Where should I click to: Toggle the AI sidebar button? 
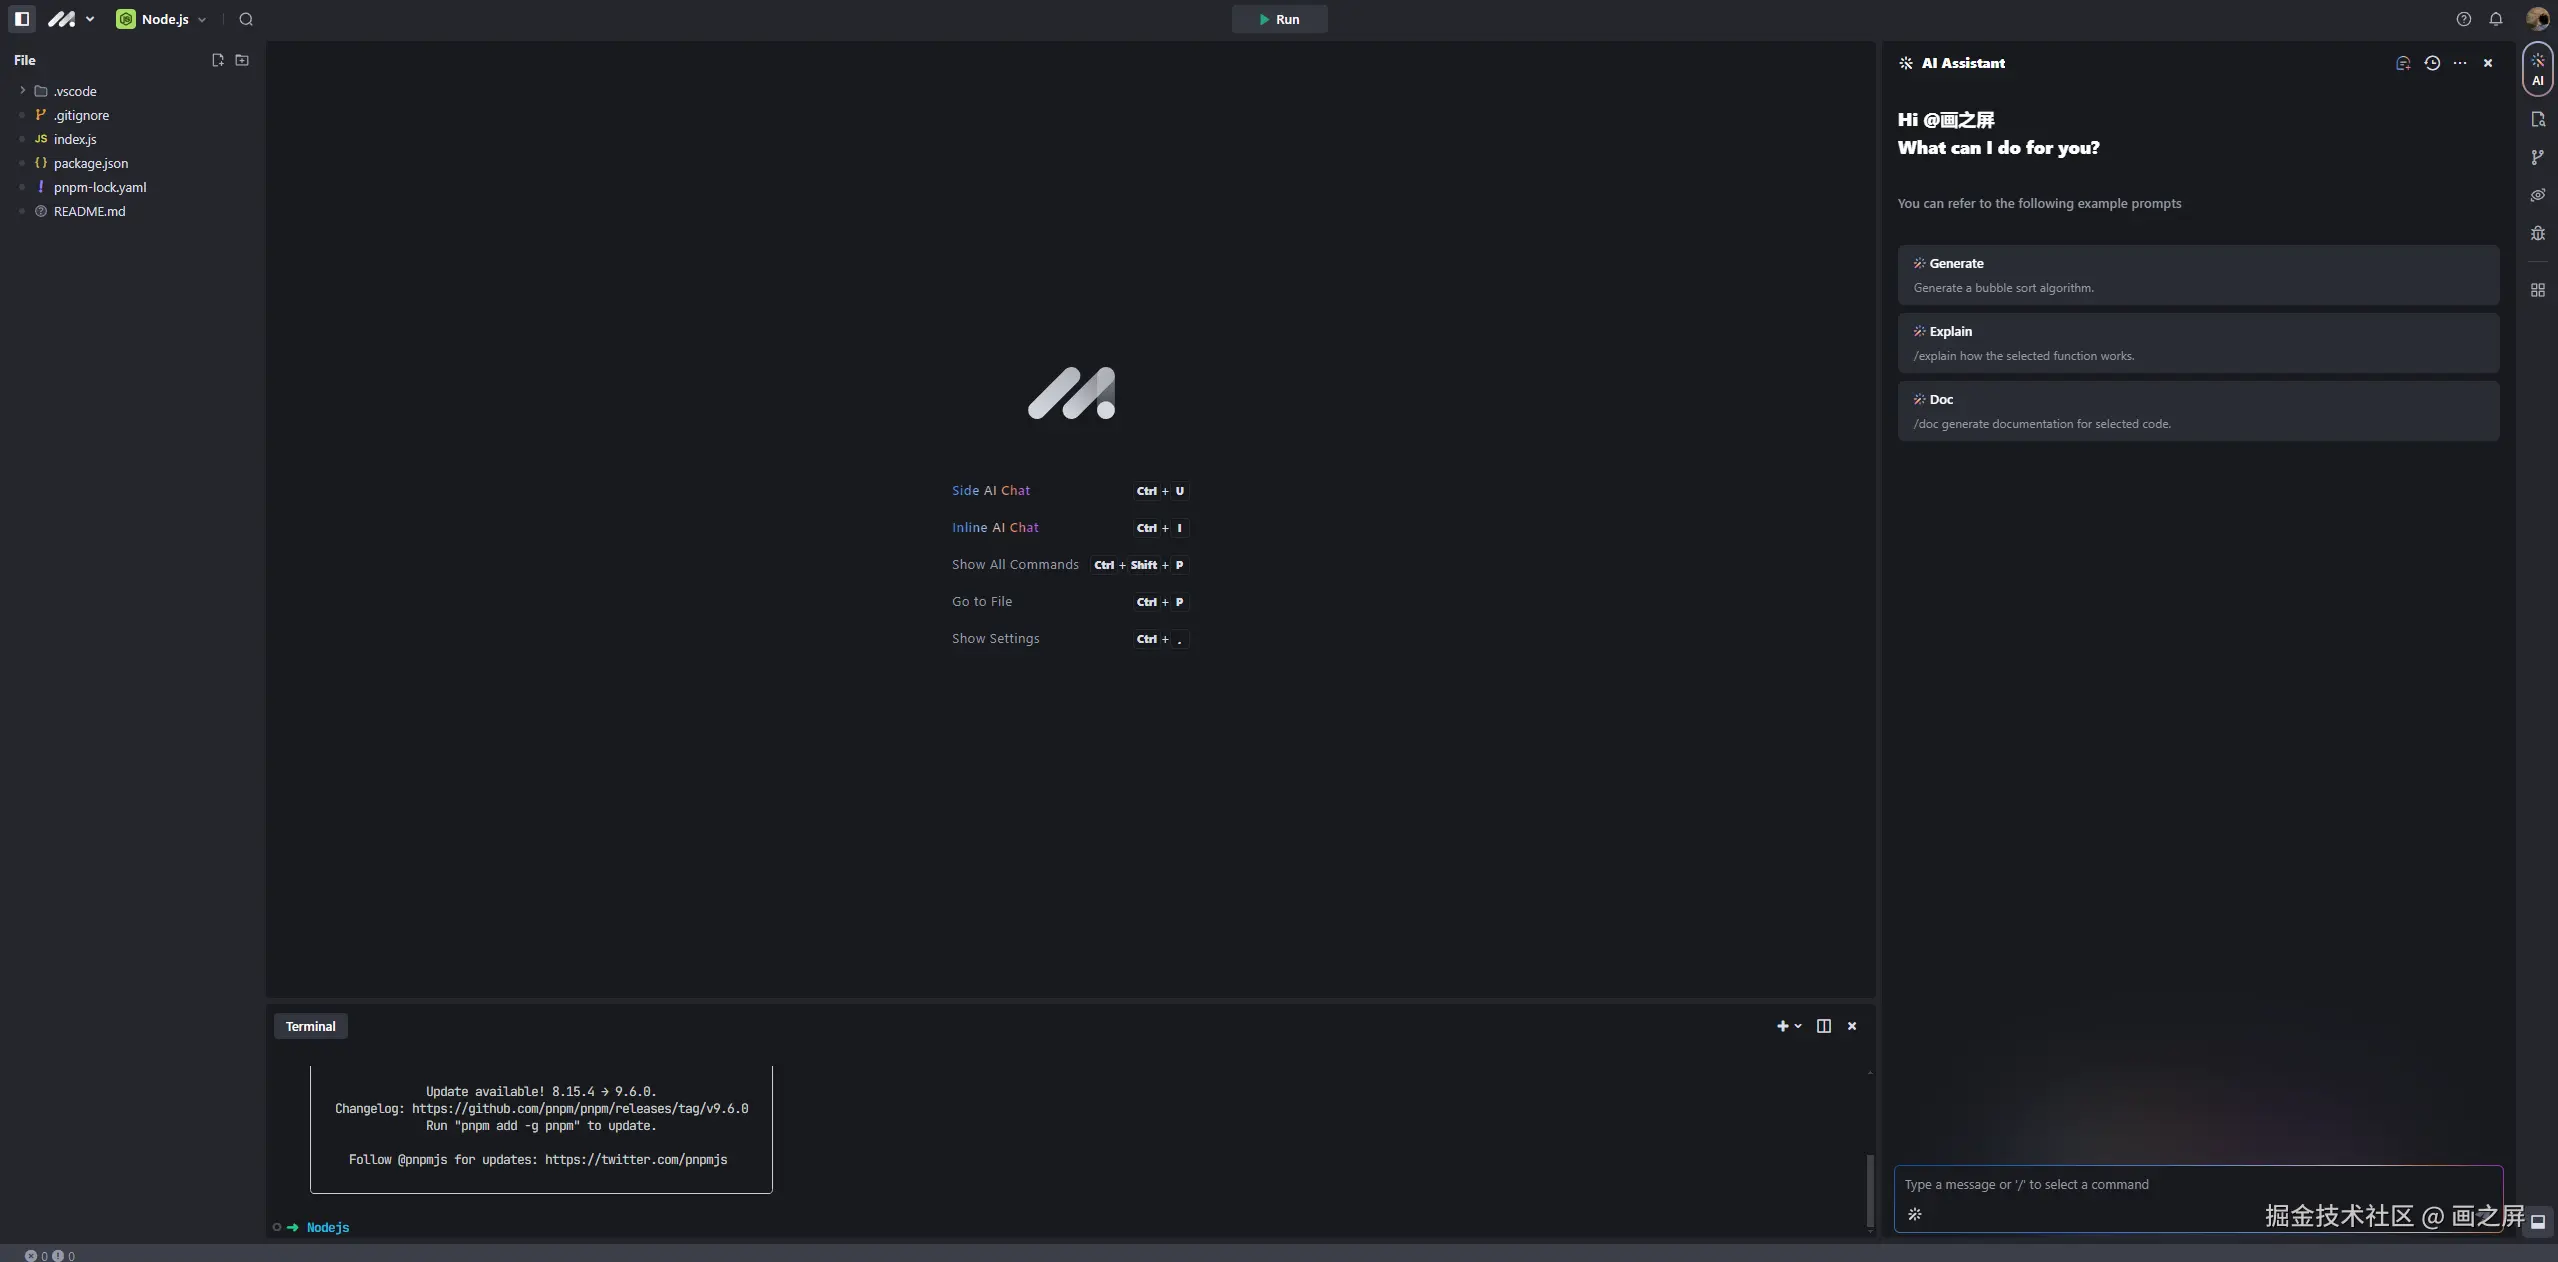2537,69
